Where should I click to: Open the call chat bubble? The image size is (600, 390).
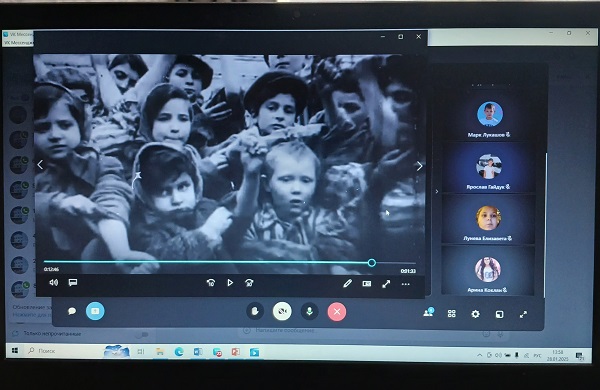pos(72,311)
